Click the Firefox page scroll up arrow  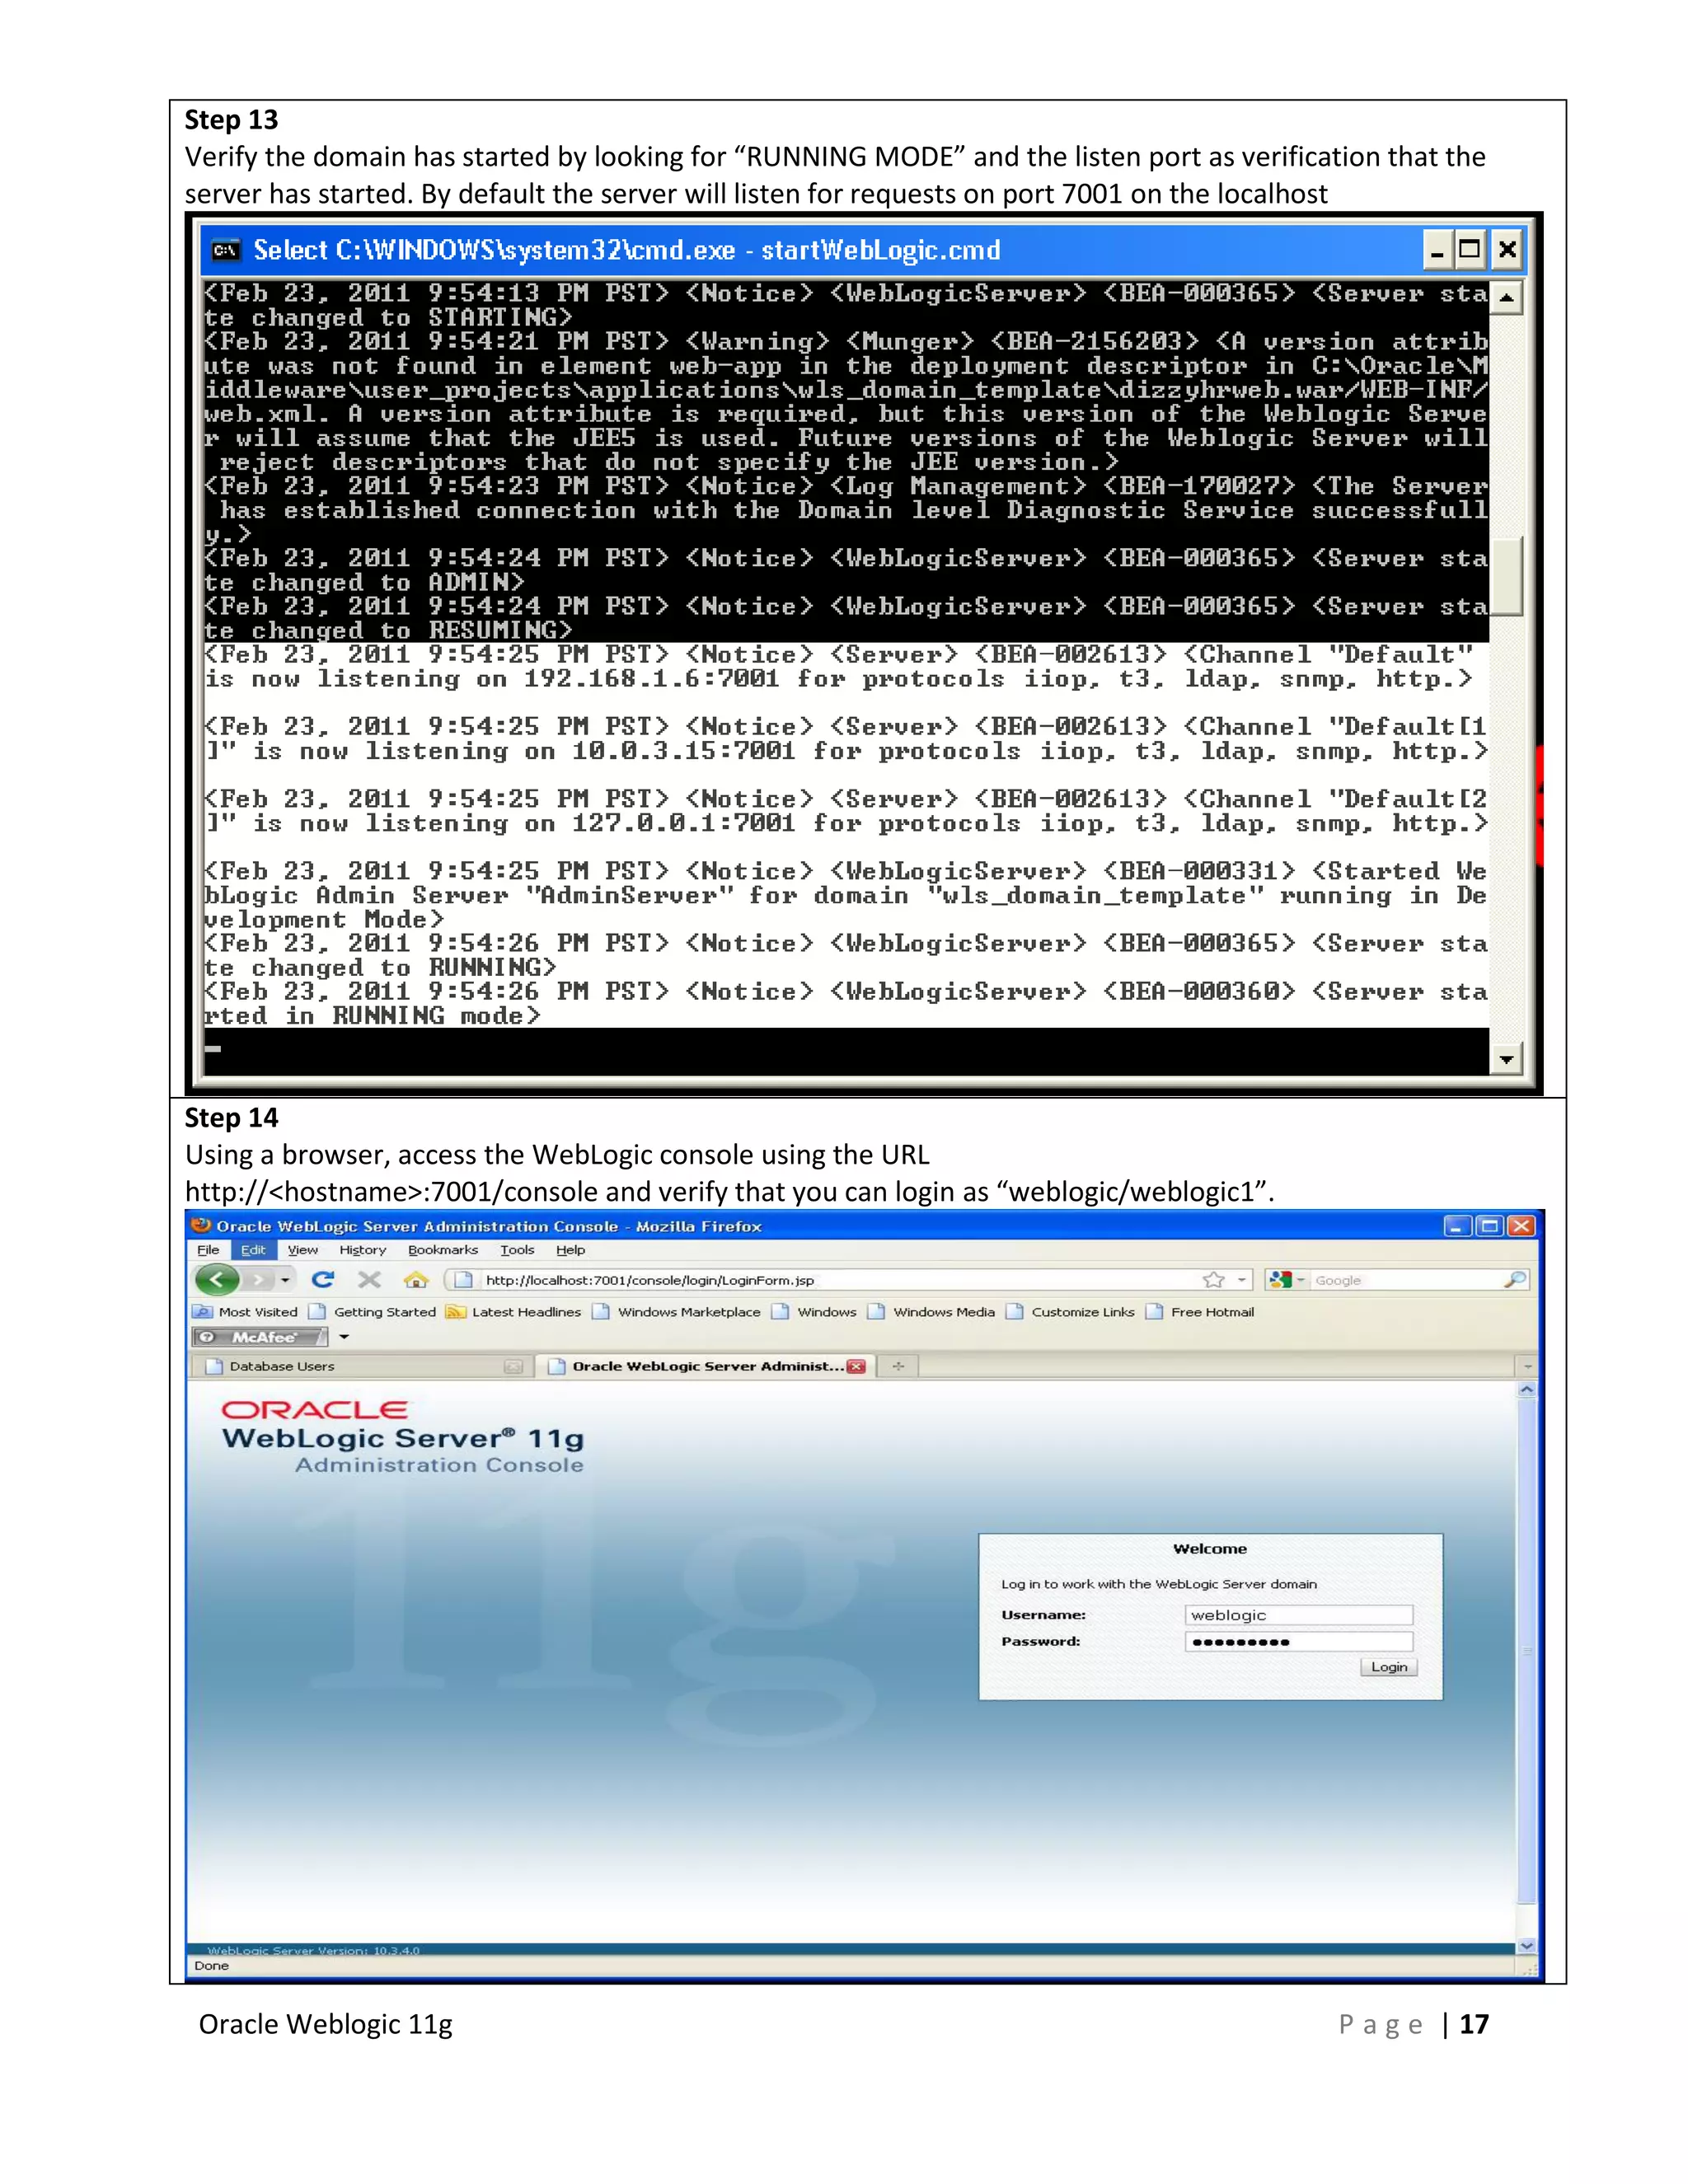[x=1526, y=1389]
